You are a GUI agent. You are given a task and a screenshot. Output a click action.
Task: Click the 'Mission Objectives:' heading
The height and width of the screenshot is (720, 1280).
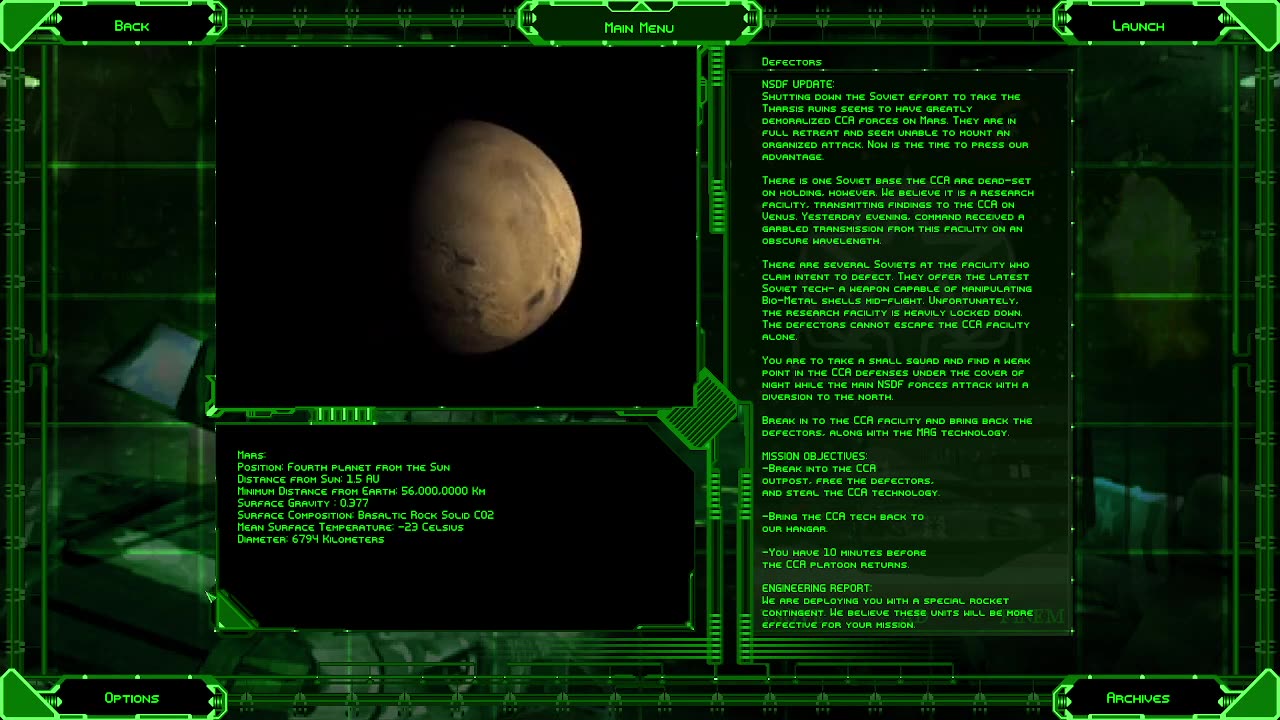point(814,456)
